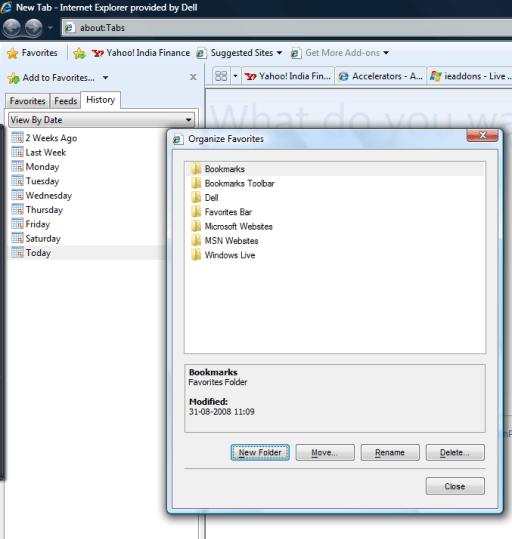Screen dimensions: 512x539
Task: Open the recent pages dropdown arrow
Action: pyautogui.click(x=50, y=28)
